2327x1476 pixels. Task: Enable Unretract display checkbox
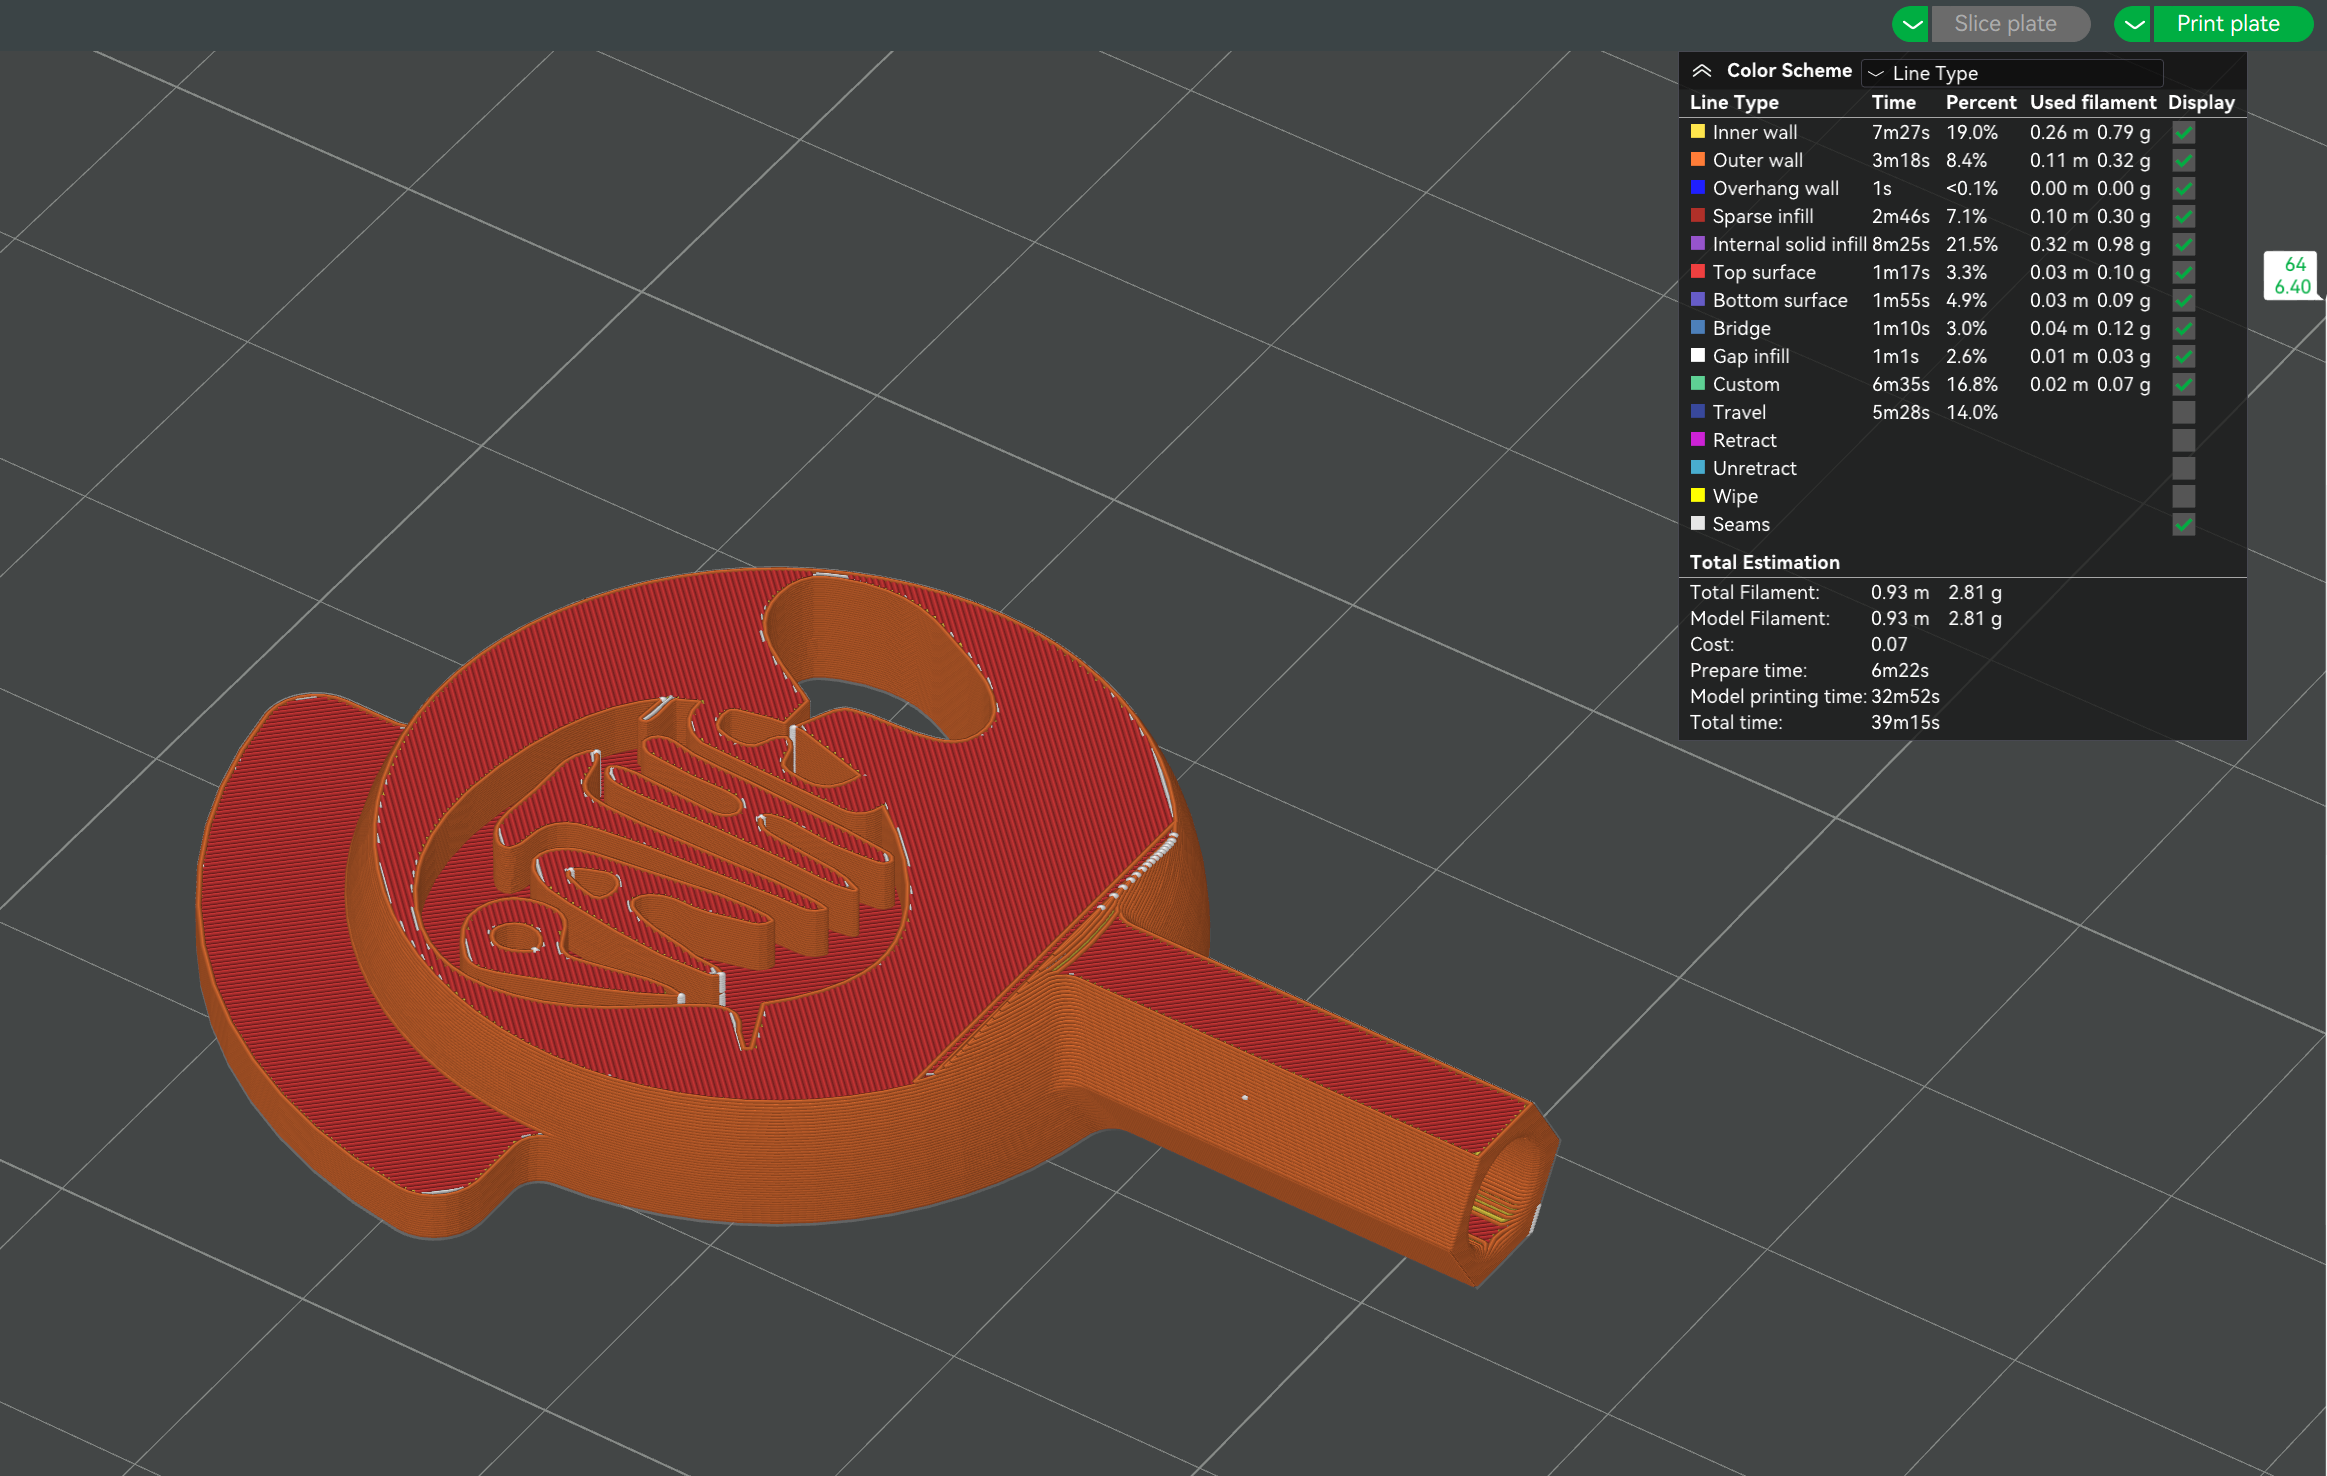[x=2184, y=468]
